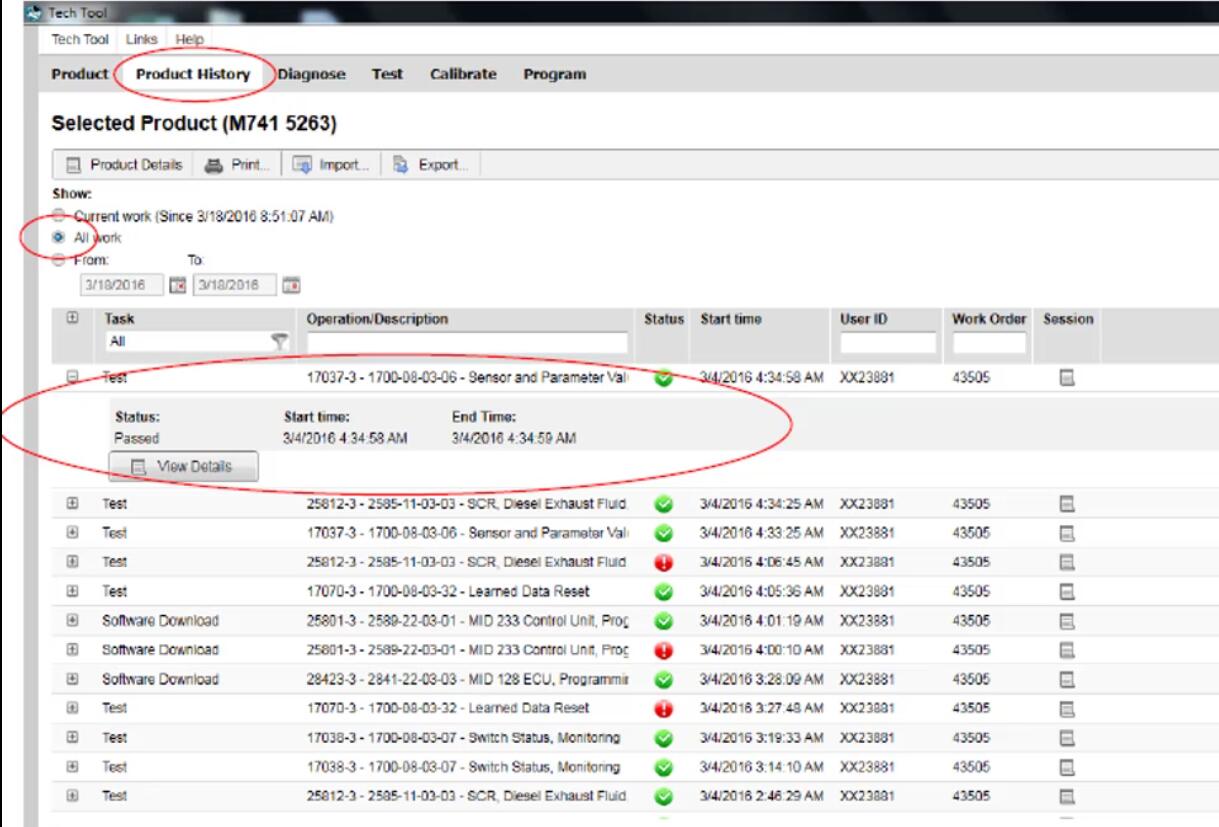Expand the Test row started 4:06:45 AM
Image resolution: width=1219 pixels, height=827 pixels.
(x=71, y=561)
